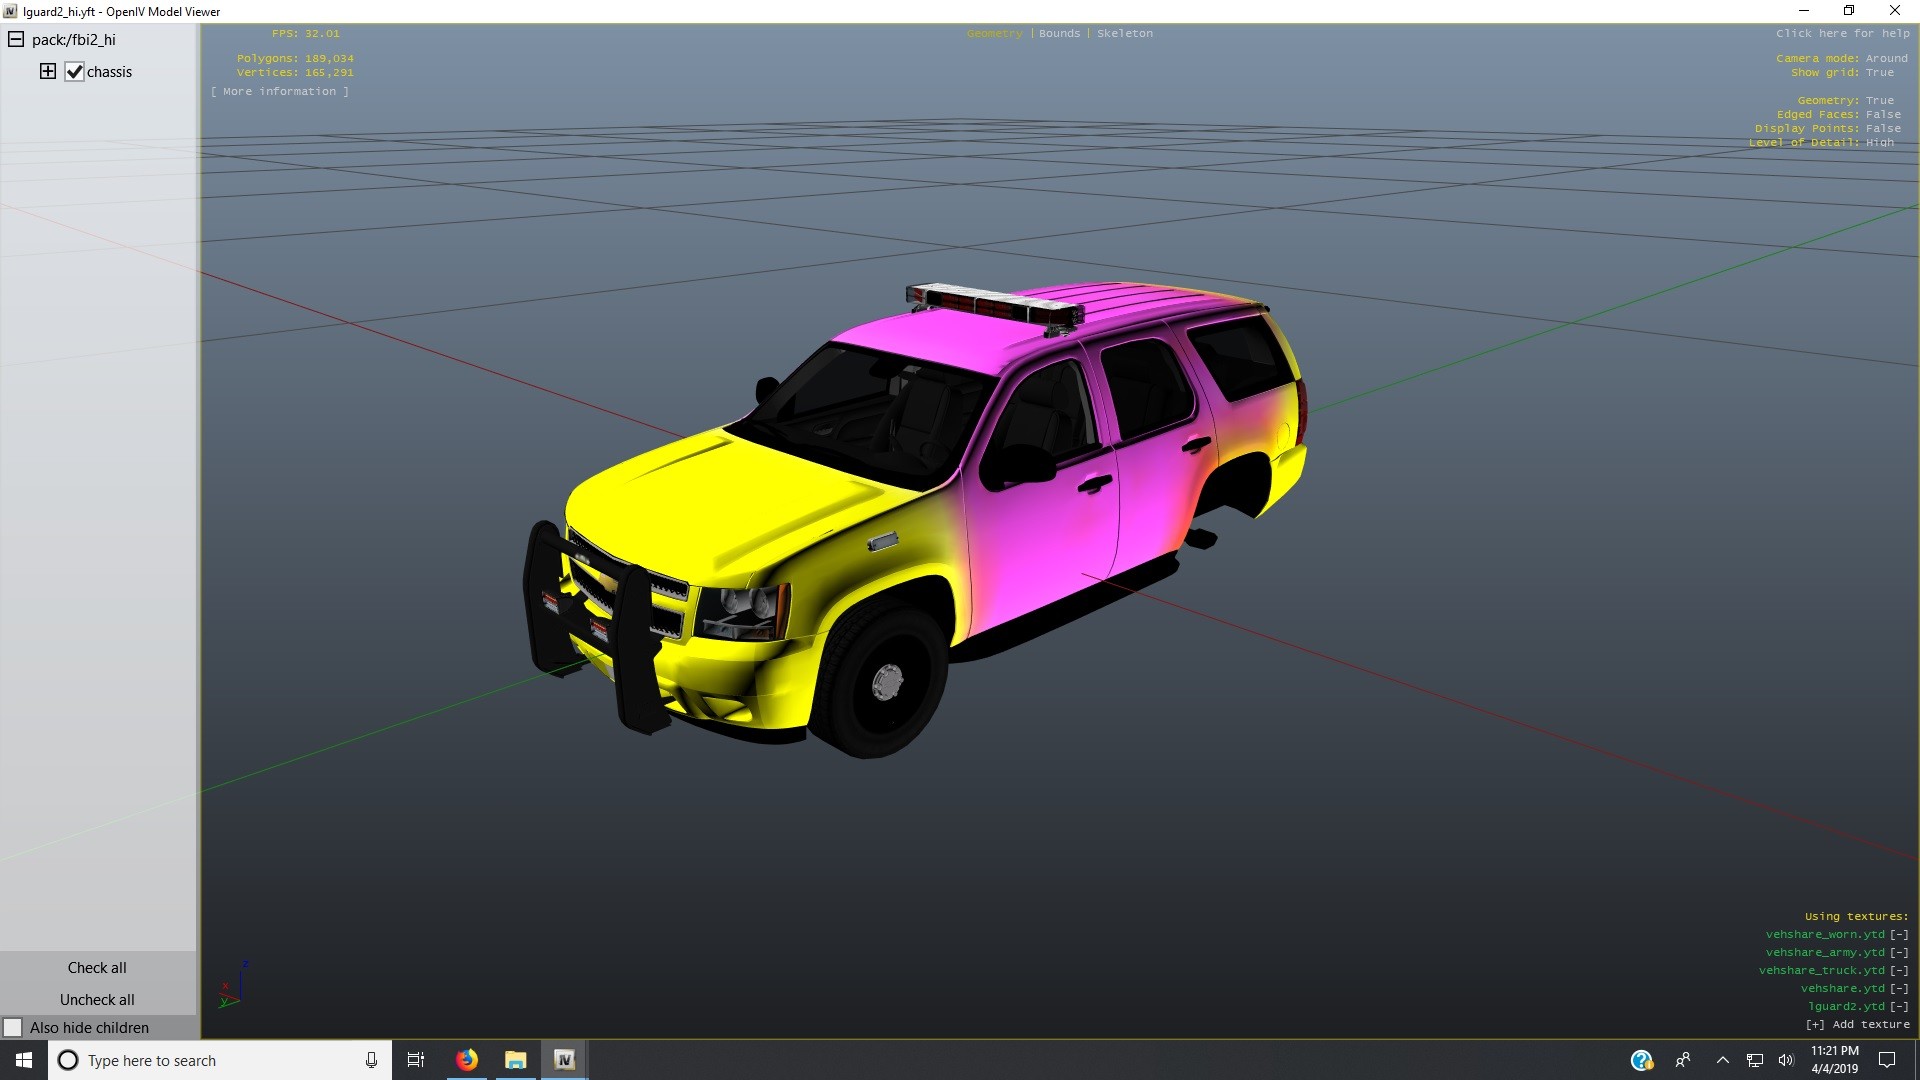This screenshot has width=1920, height=1080.
Task: Switch to the Bounds view tab
Action: click(1059, 33)
